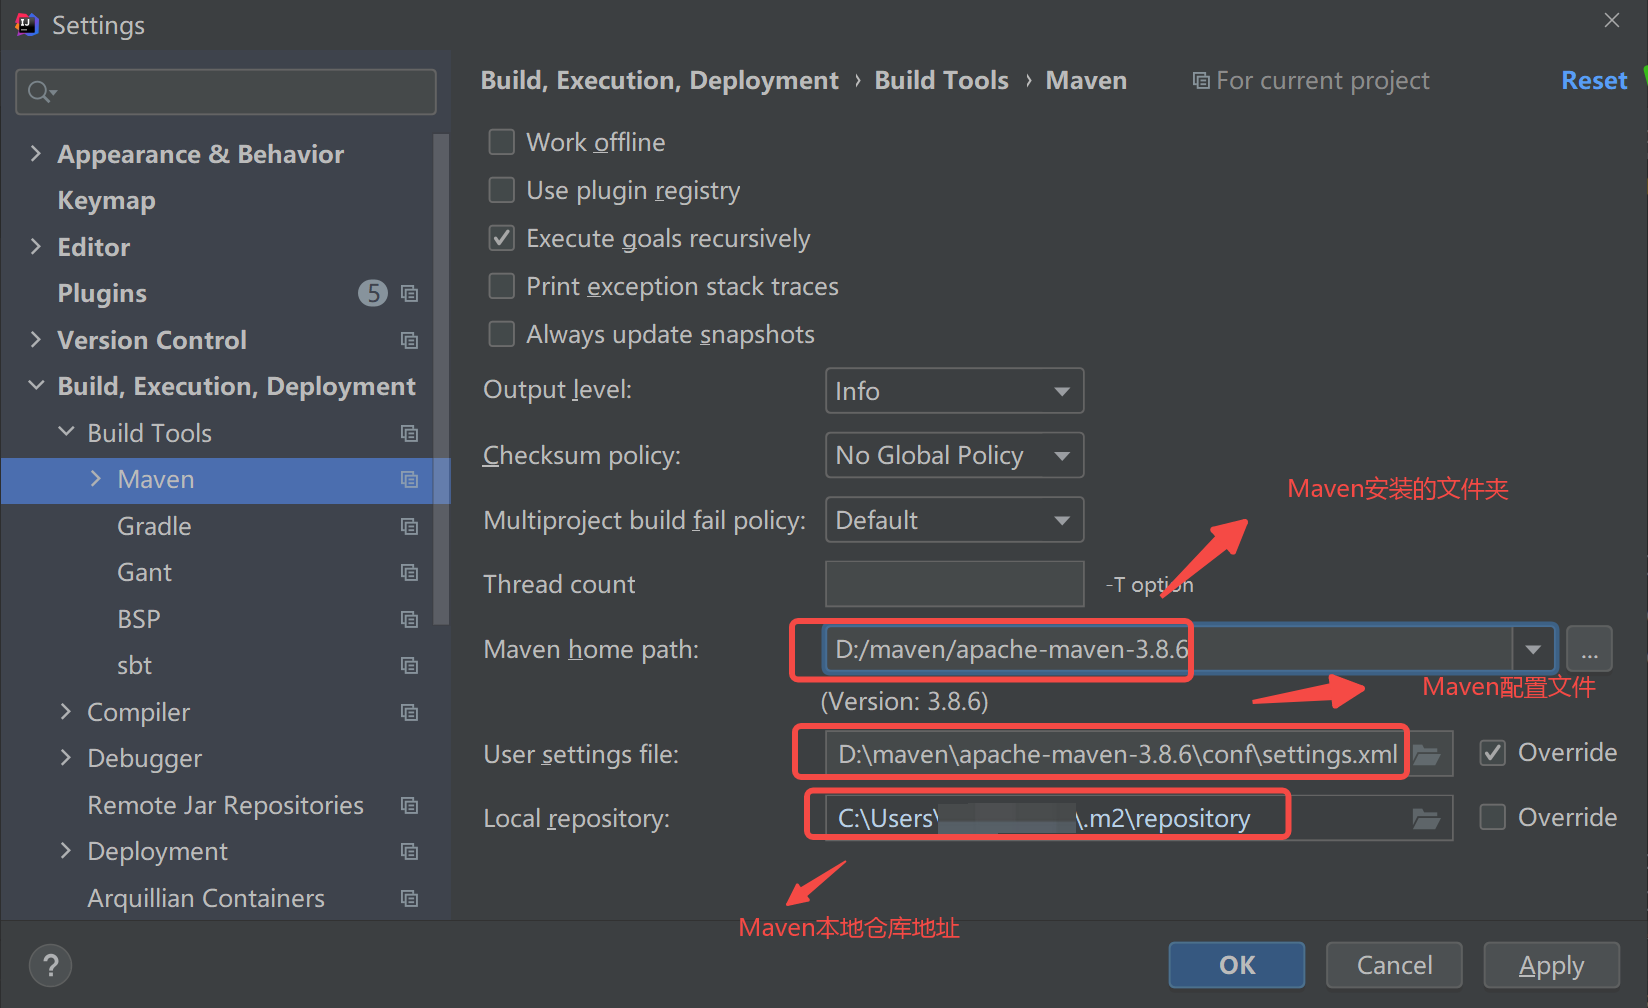Select BSP under Build Tools
1648x1008 pixels.
click(x=138, y=619)
